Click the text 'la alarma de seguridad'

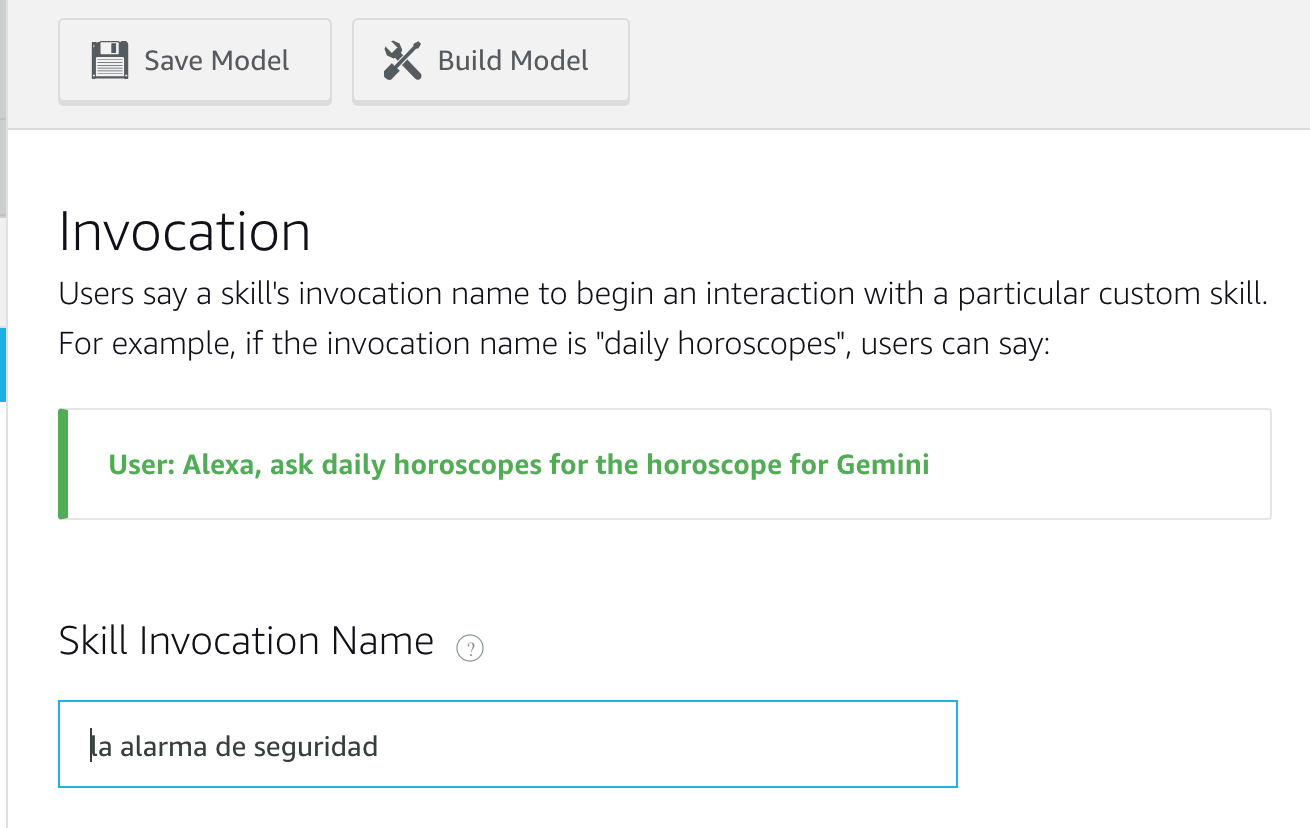coord(234,746)
